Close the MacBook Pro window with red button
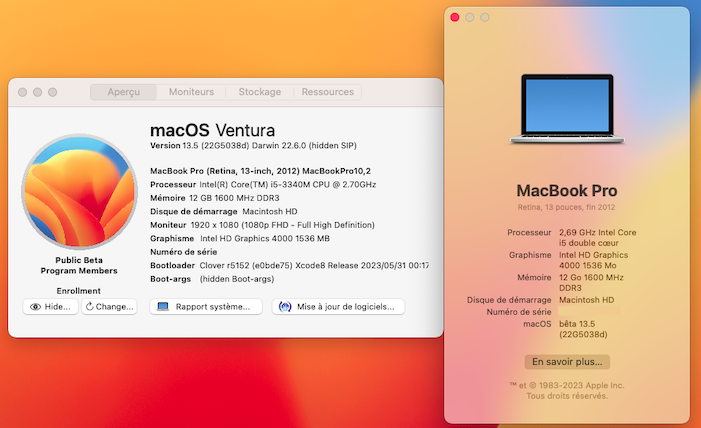The height and width of the screenshot is (428, 701). [x=455, y=17]
